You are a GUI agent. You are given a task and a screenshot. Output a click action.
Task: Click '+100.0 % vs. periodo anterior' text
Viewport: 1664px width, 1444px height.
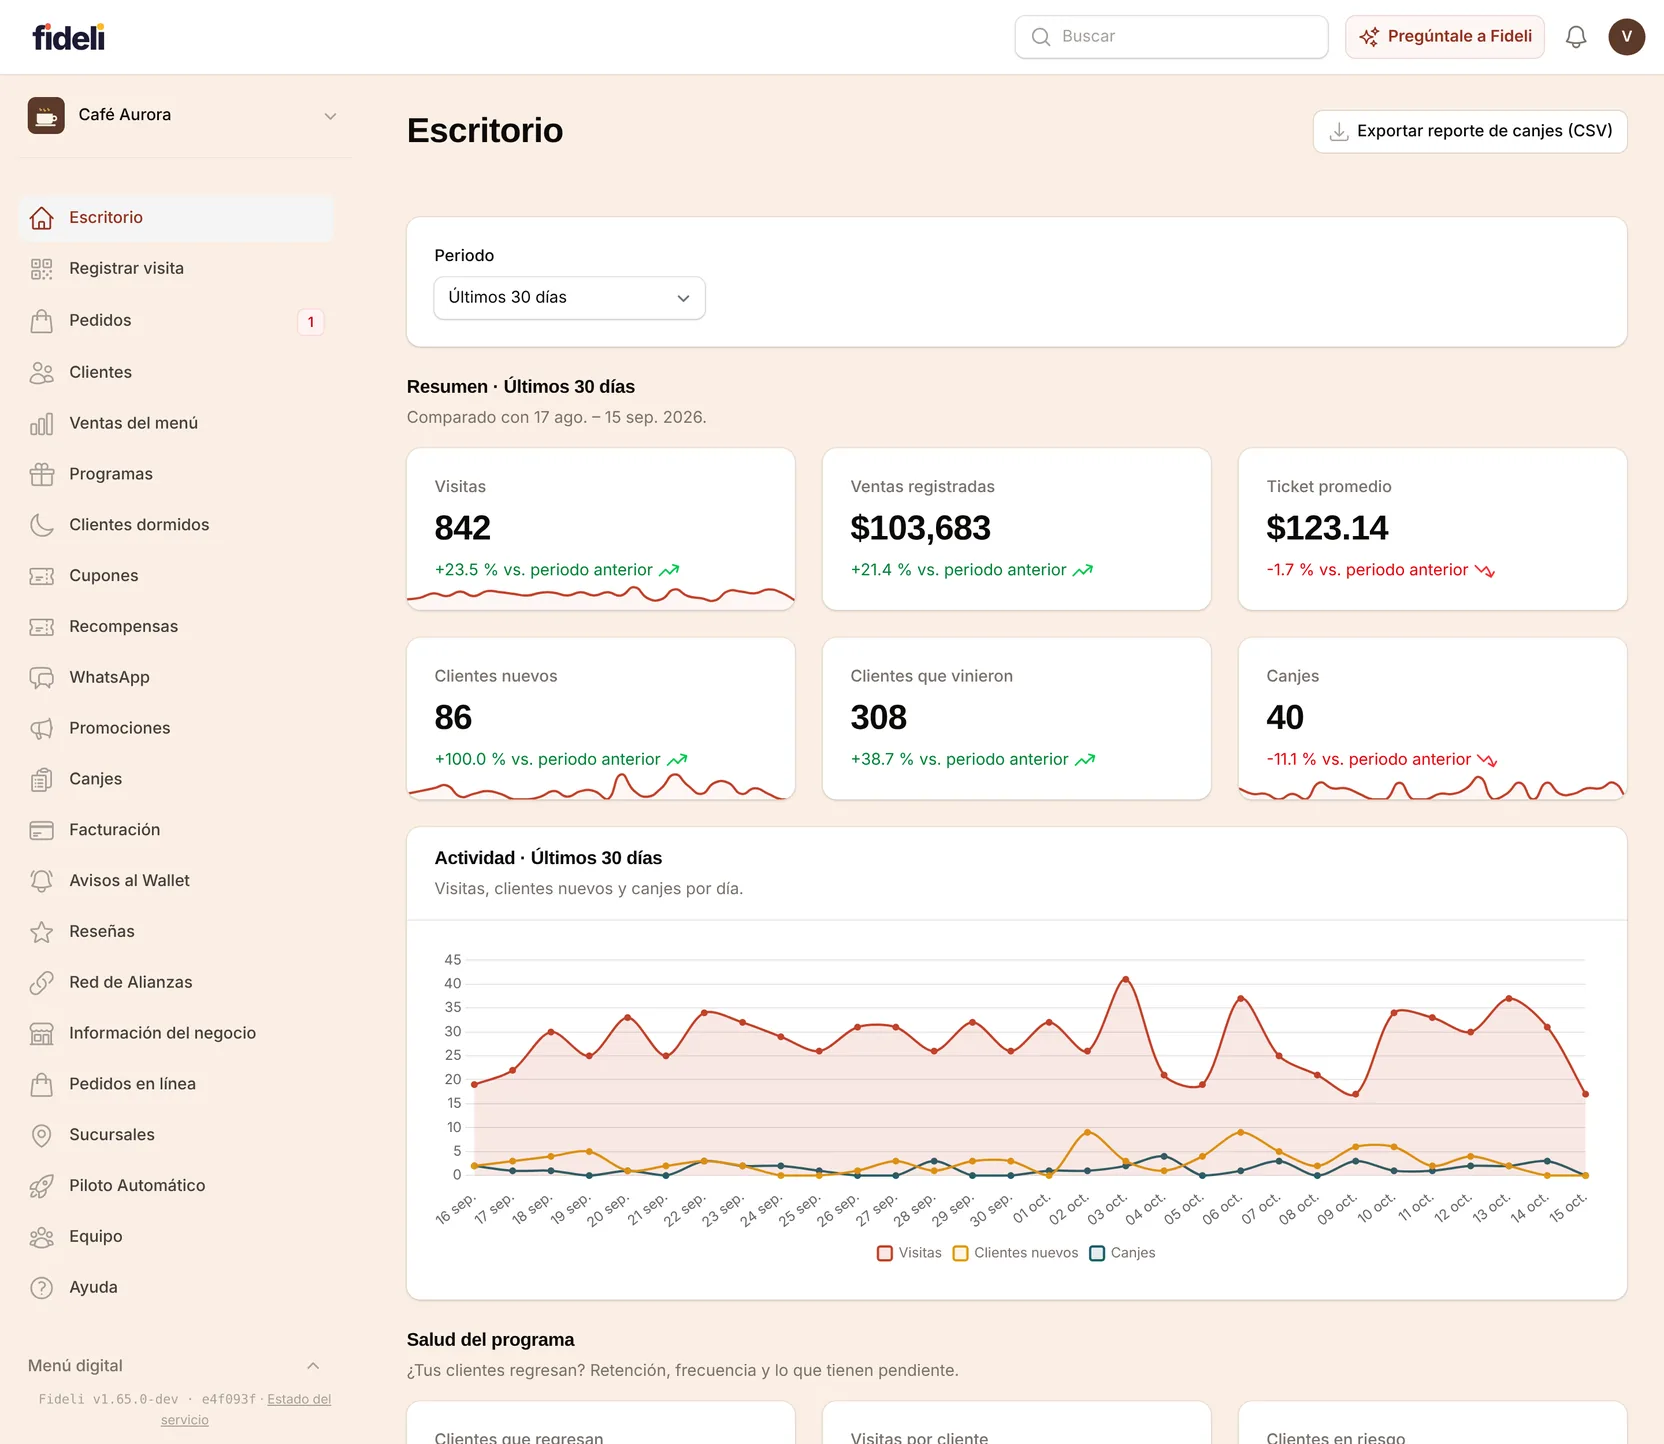[547, 760]
